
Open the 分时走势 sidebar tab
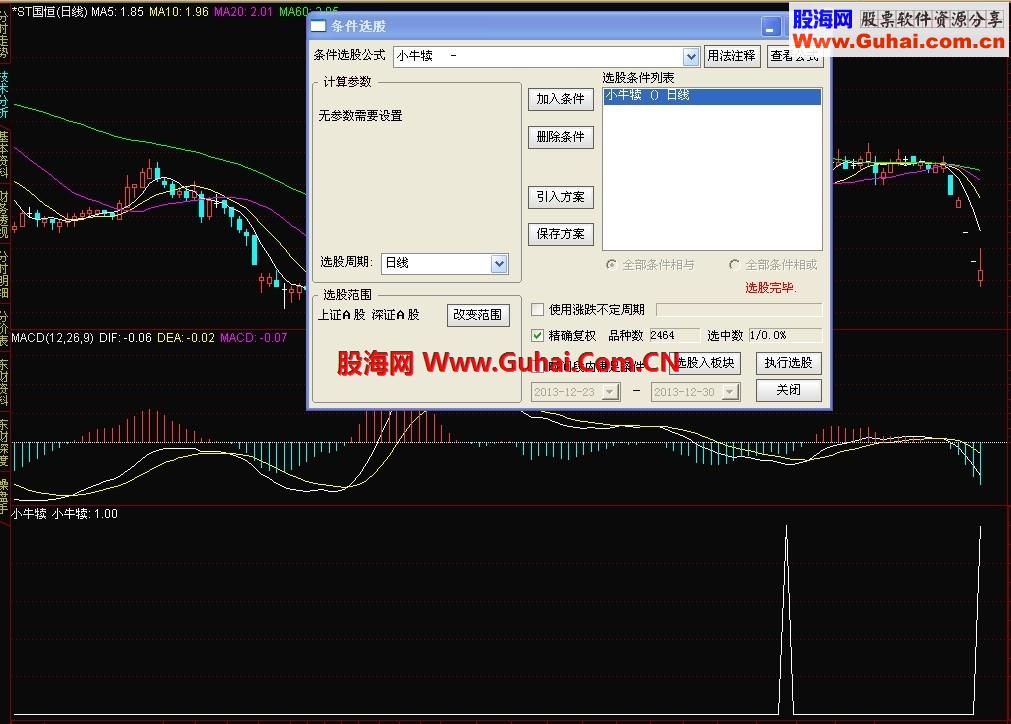[4, 34]
